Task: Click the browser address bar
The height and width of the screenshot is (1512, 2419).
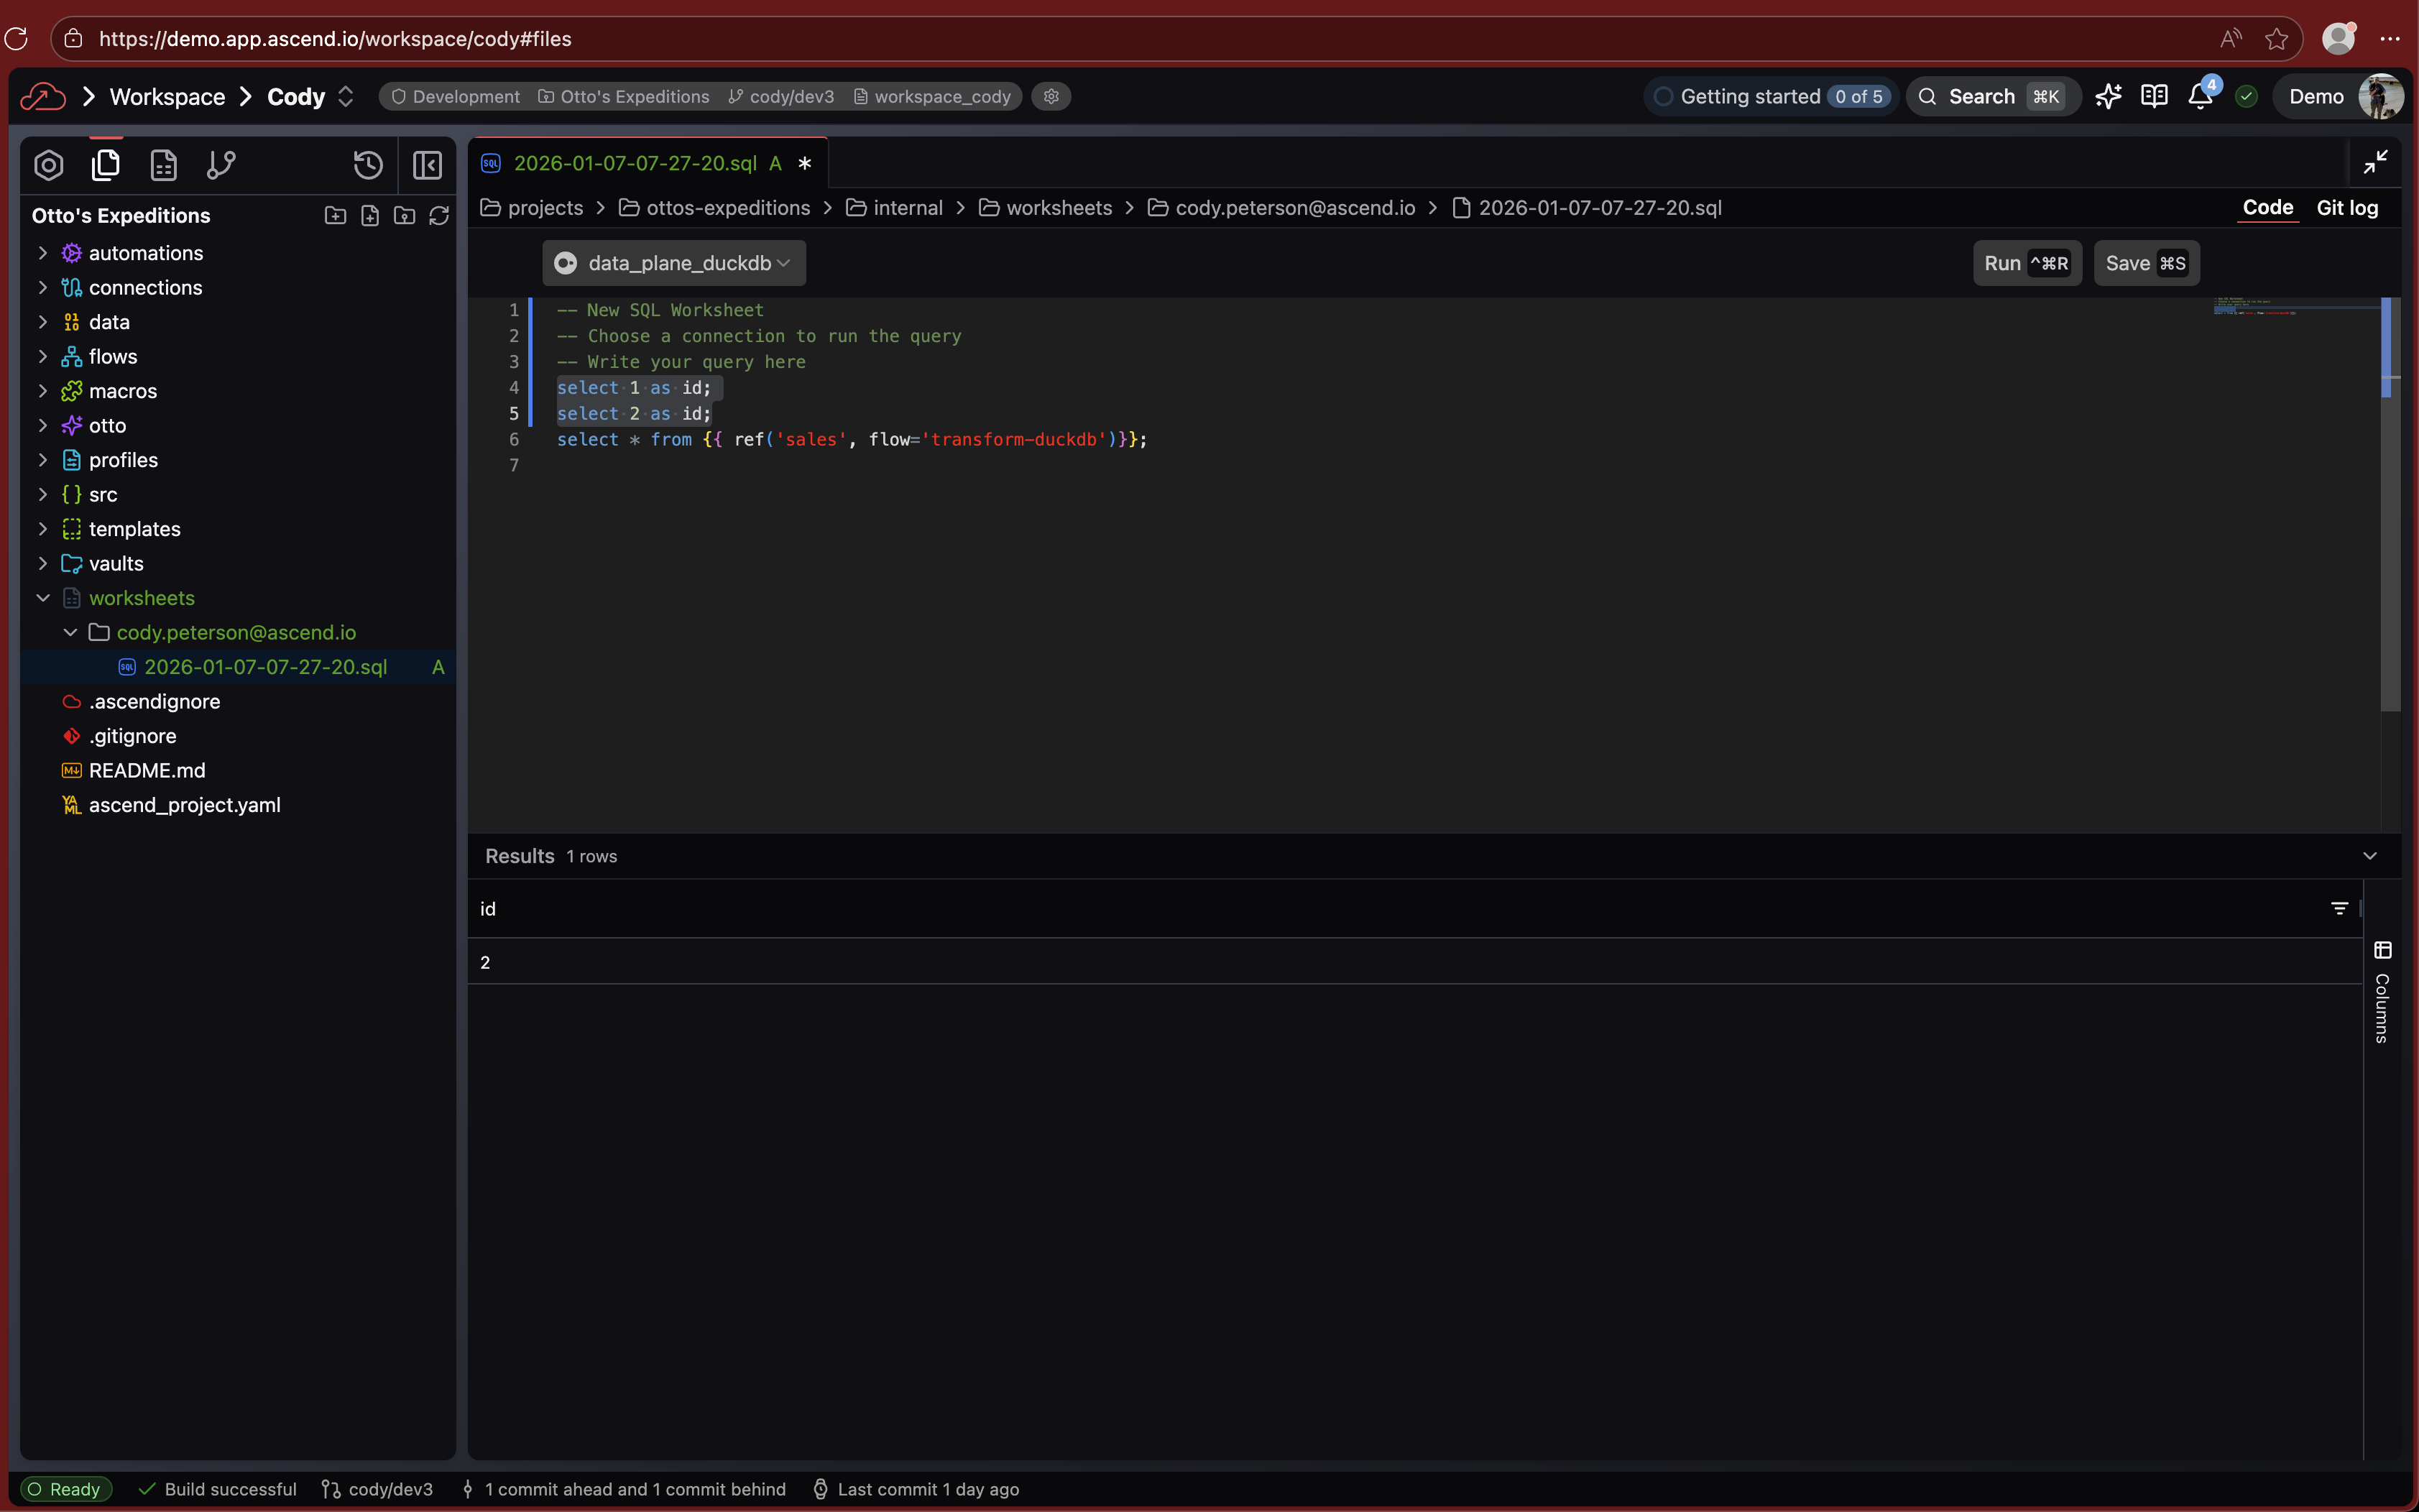Action: click(x=335, y=39)
